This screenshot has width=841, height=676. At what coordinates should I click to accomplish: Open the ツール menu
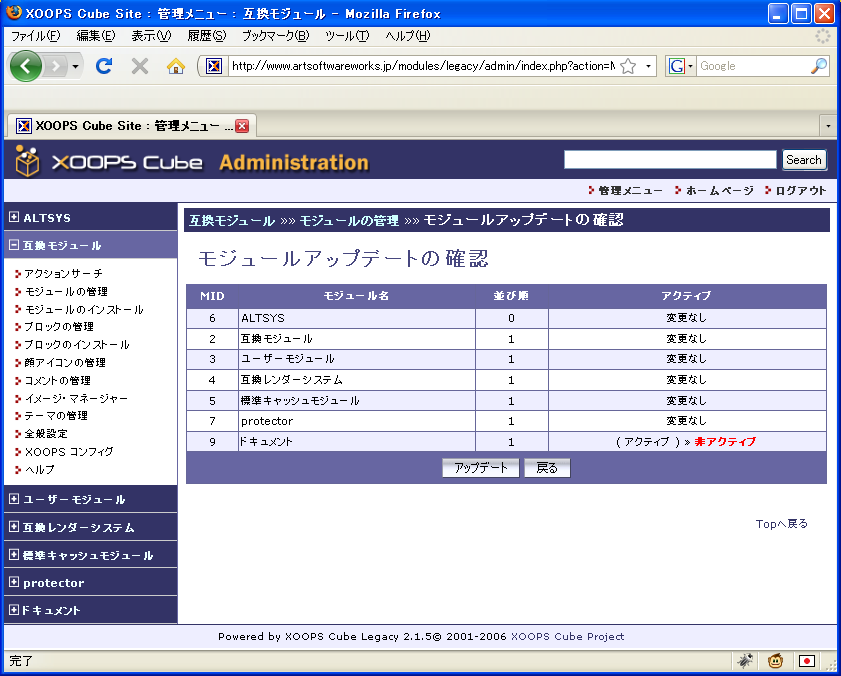pyautogui.click(x=346, y=36)
